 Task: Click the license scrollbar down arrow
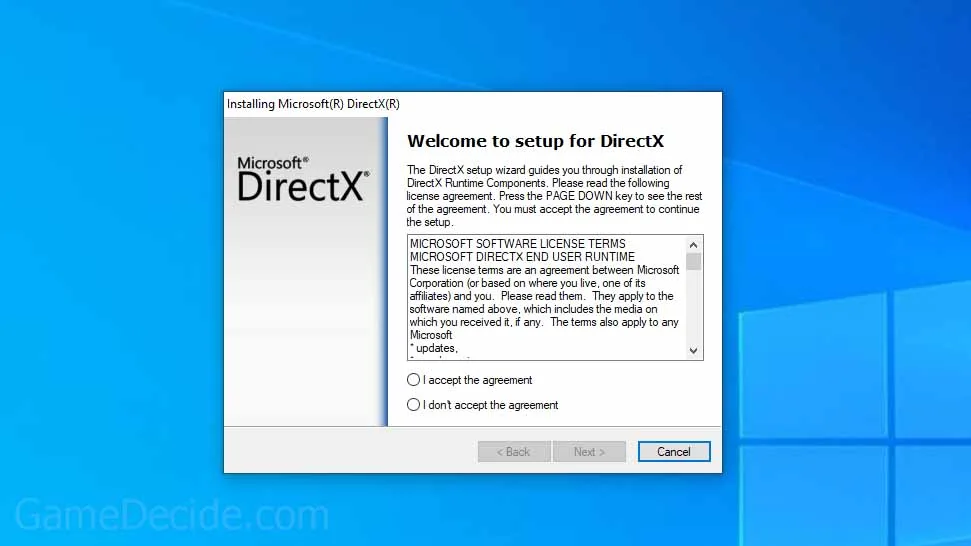694,350
